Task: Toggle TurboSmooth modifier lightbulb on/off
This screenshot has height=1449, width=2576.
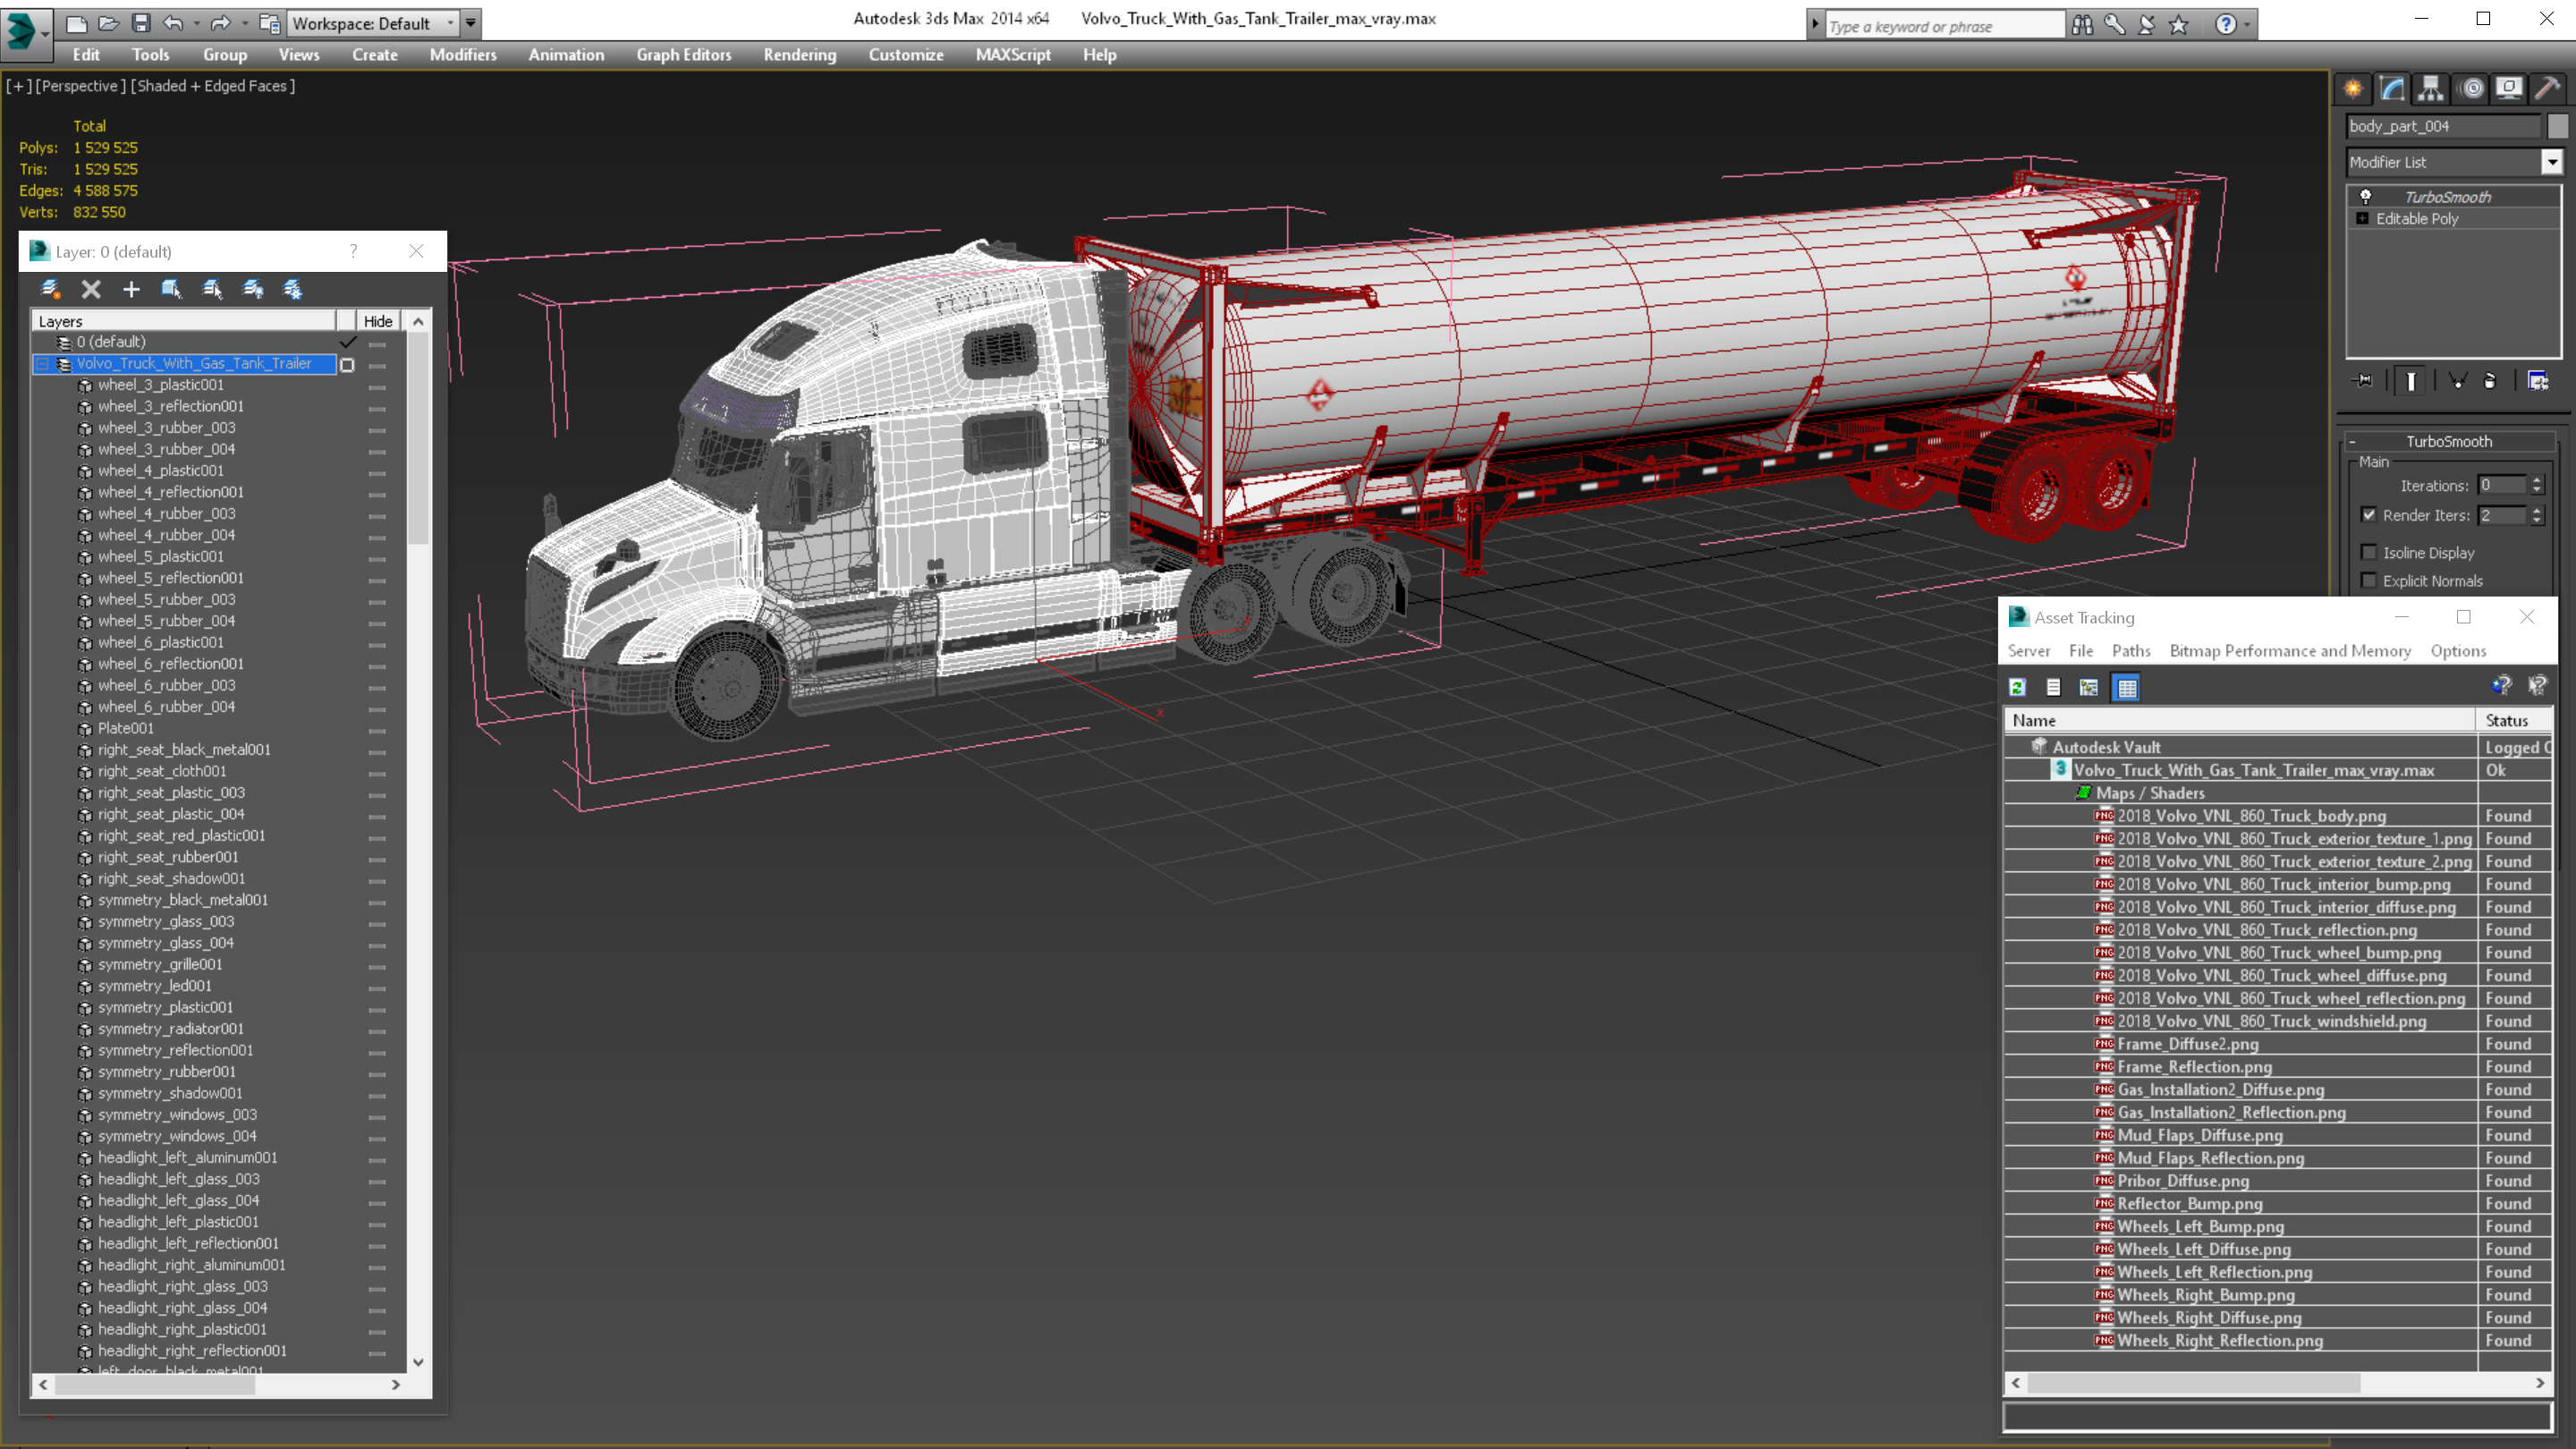Action: (x=2365, y=197)
